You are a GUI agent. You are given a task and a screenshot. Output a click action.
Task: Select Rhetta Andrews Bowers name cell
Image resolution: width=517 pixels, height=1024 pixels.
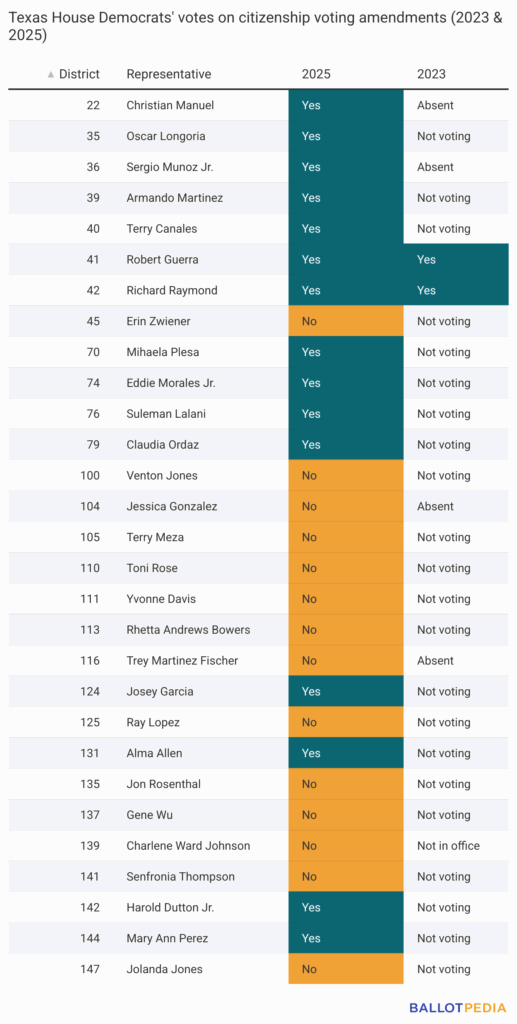pyautogui.click(x=188, y=630)
